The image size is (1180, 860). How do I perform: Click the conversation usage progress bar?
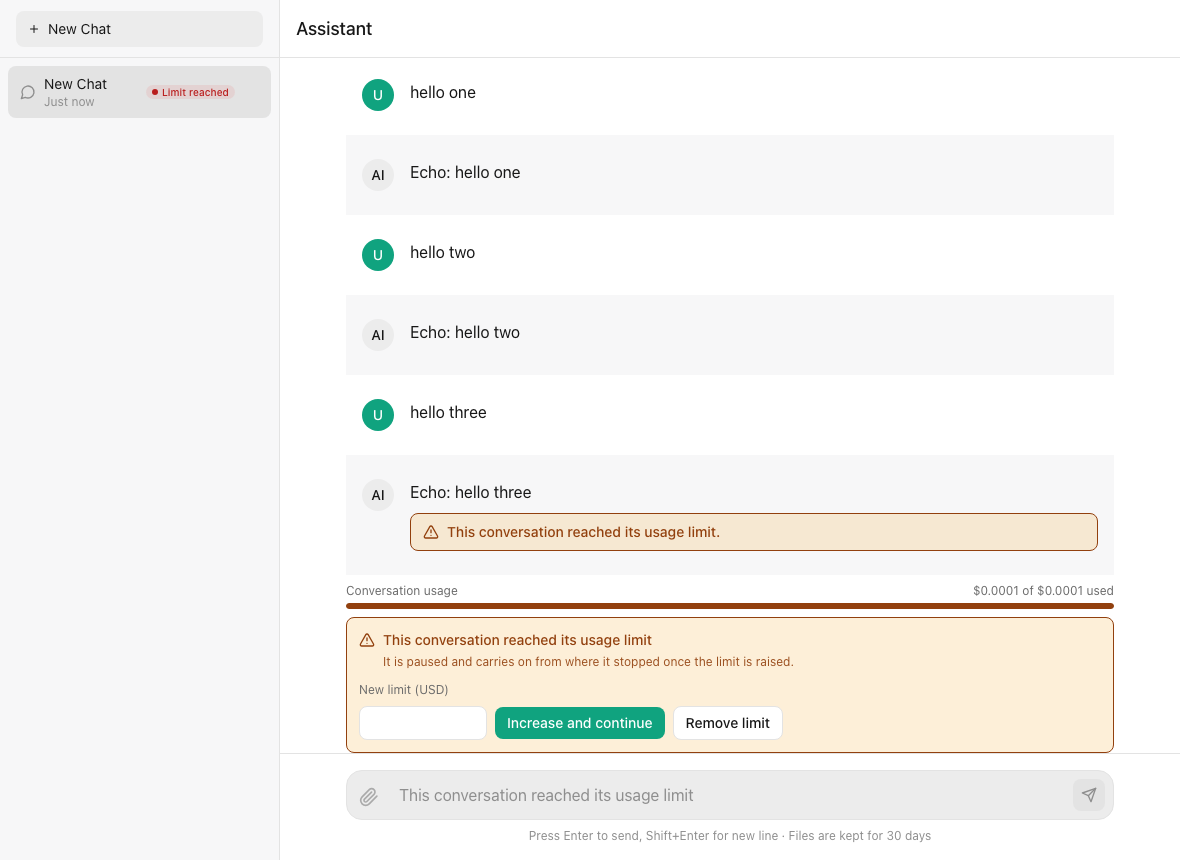(730, 606)
